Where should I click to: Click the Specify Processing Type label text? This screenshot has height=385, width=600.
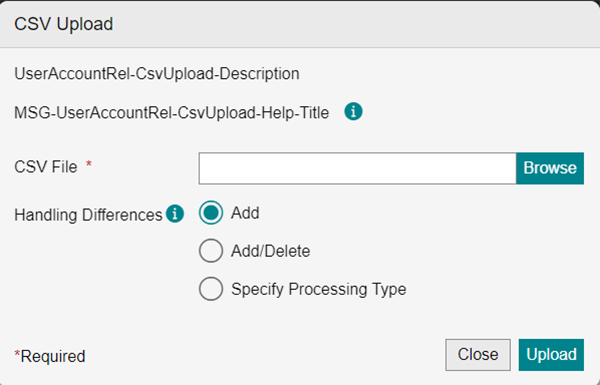pyautogui.click(x=319, y=289)
